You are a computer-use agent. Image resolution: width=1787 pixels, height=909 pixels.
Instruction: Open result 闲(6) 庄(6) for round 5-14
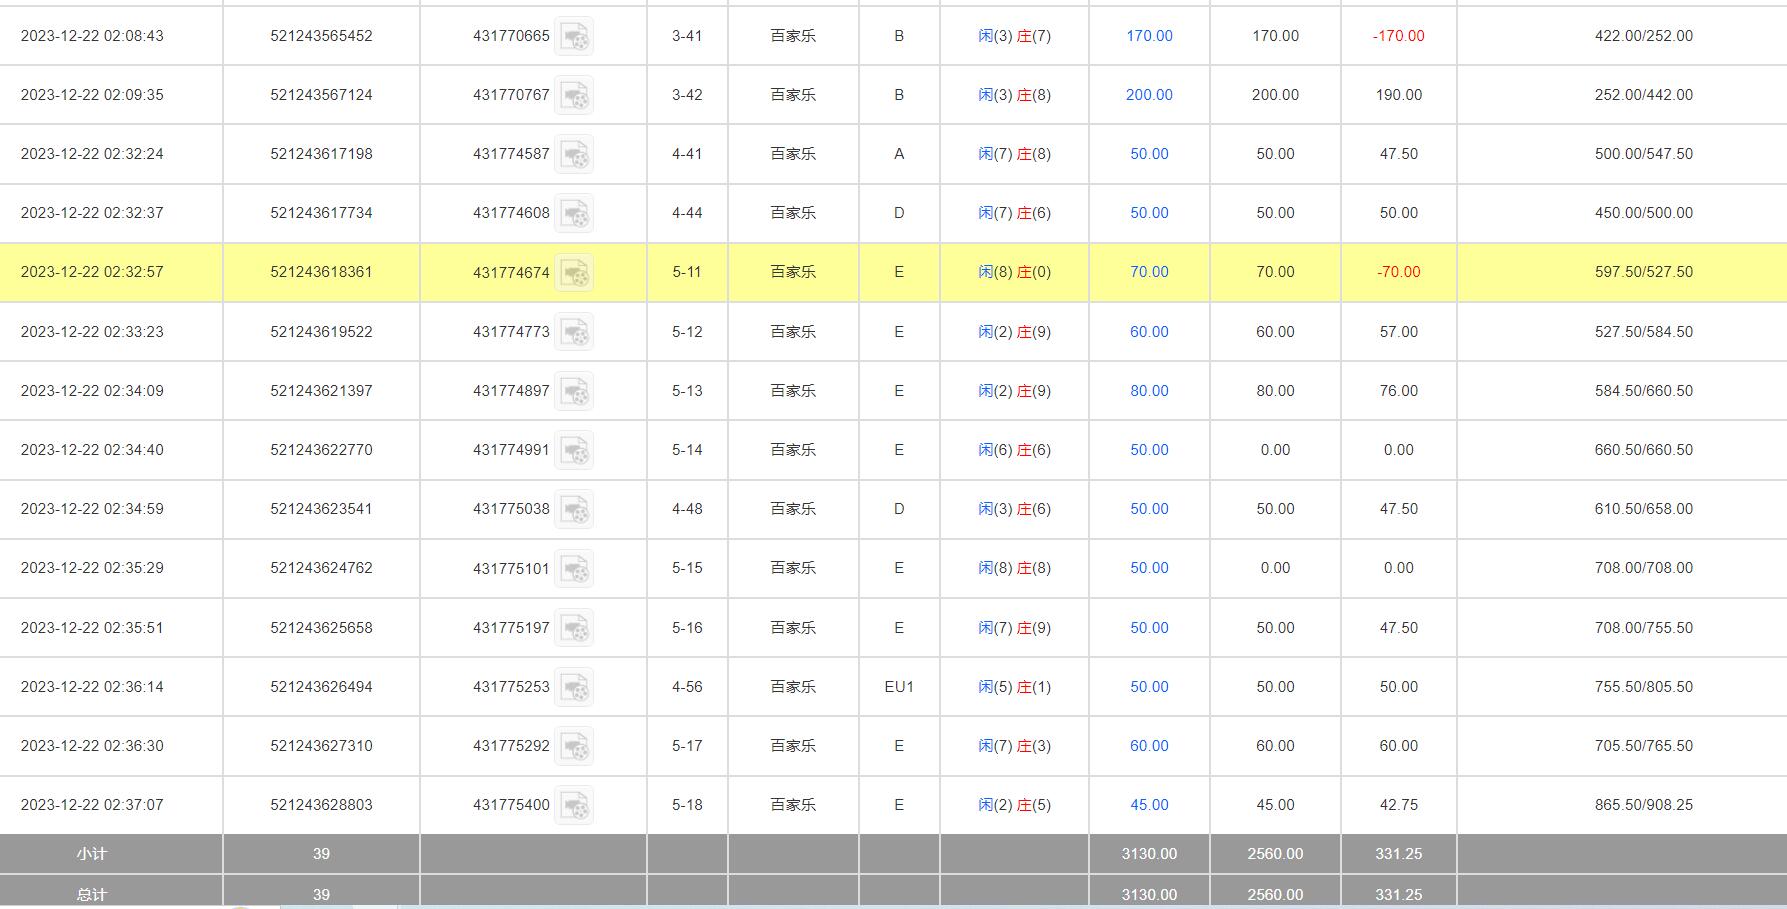click(1014, 450)
